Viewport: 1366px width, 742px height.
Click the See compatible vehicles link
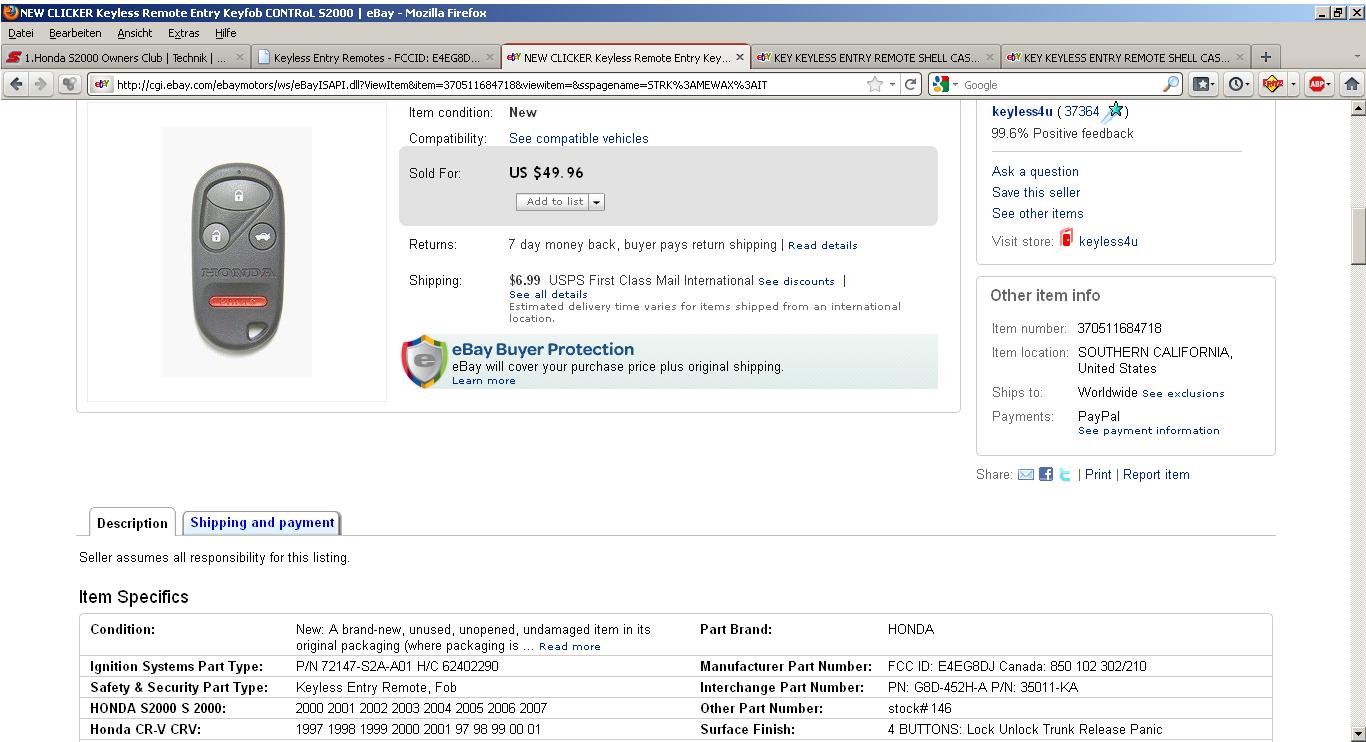pos(578,139)
